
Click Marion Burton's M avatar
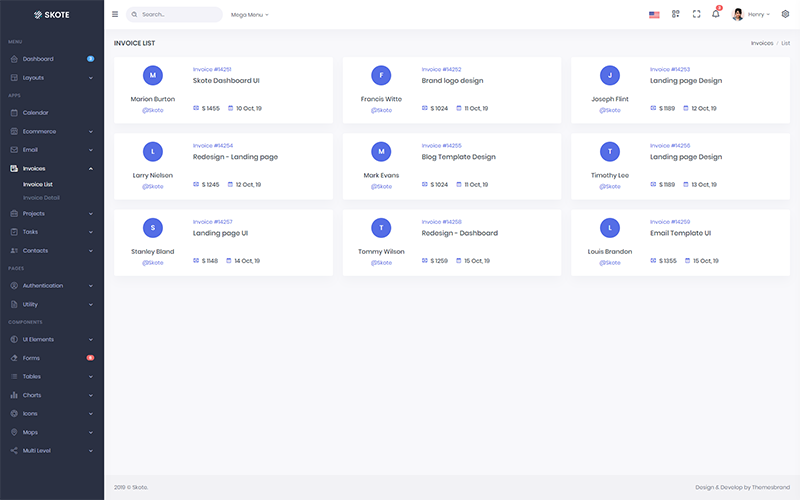point(153,75)
